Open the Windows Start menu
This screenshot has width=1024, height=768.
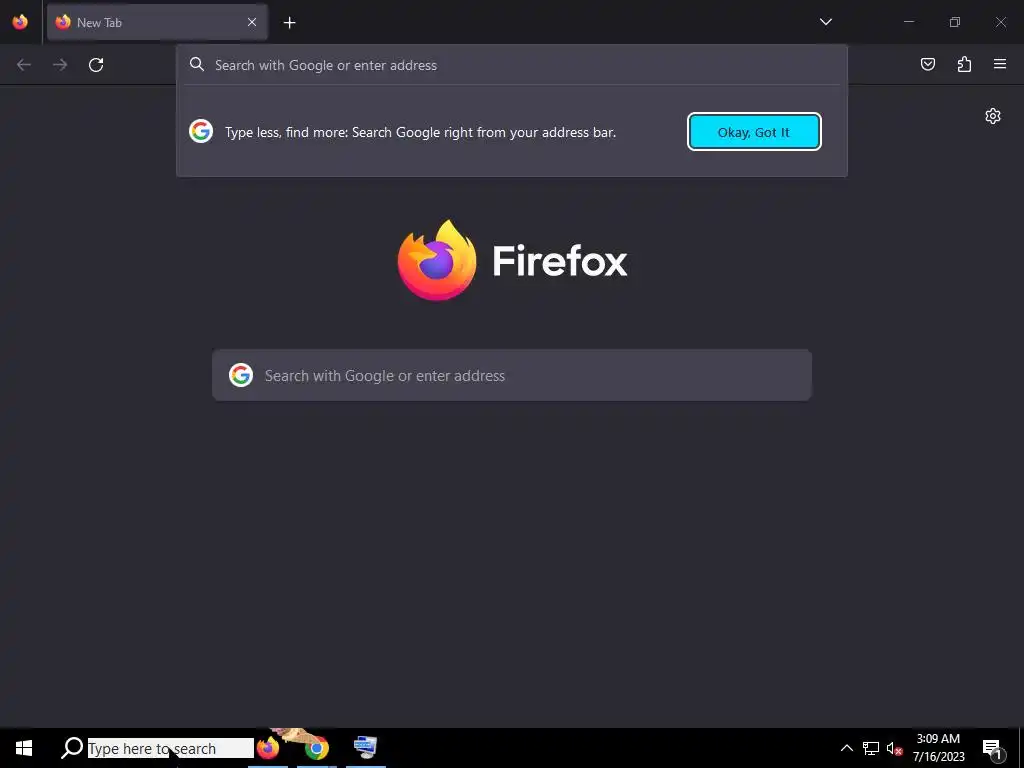click(24, 748)
